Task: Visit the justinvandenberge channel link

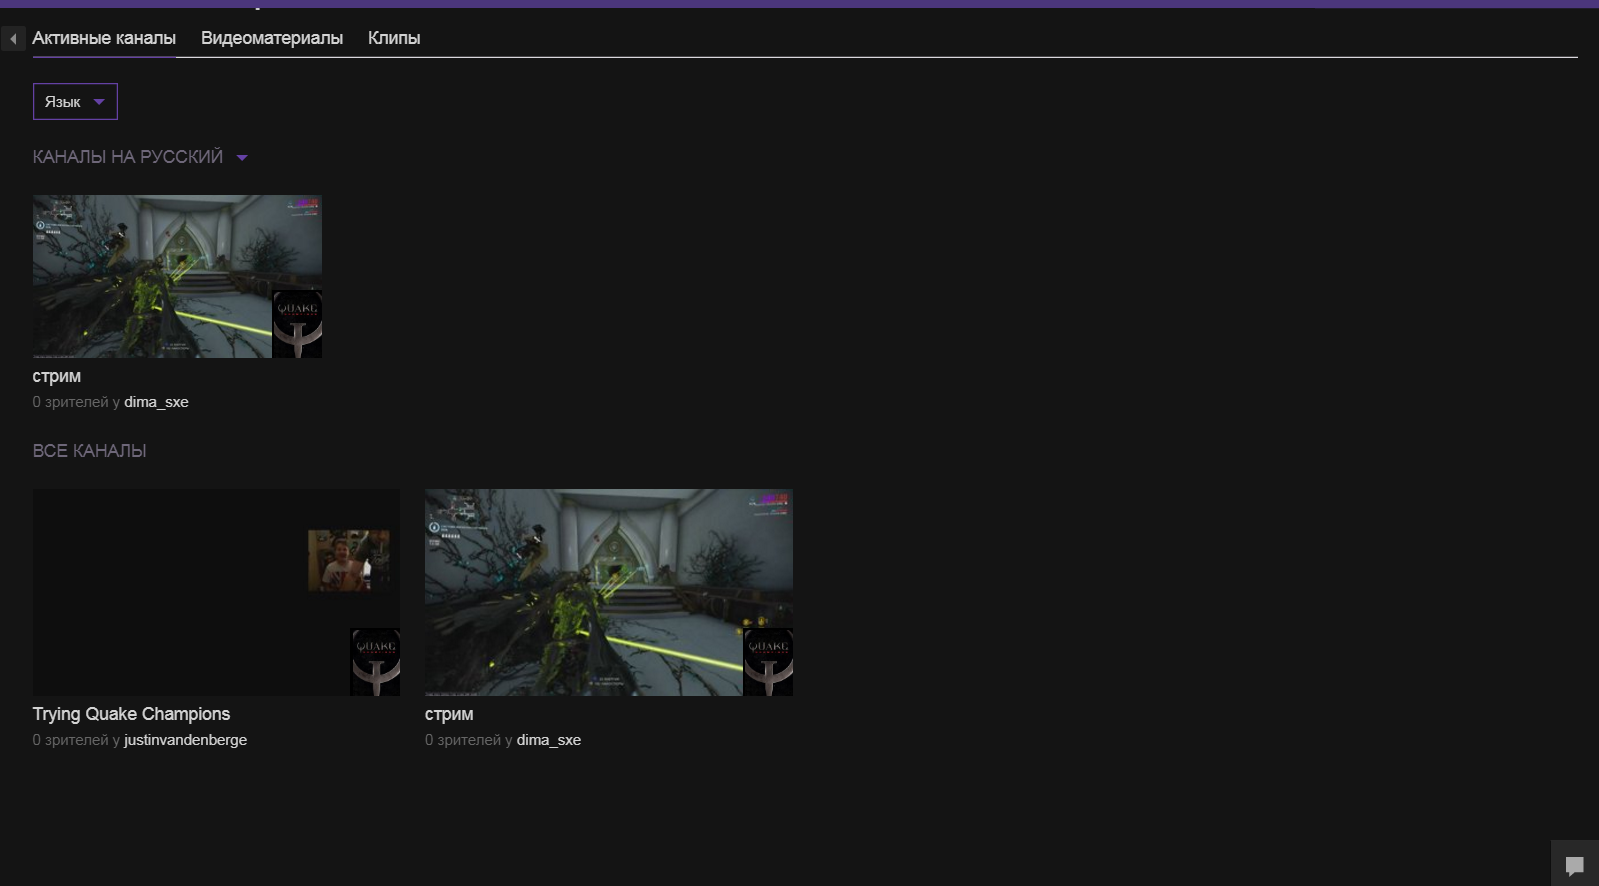Action: click(x=185, y=740)
